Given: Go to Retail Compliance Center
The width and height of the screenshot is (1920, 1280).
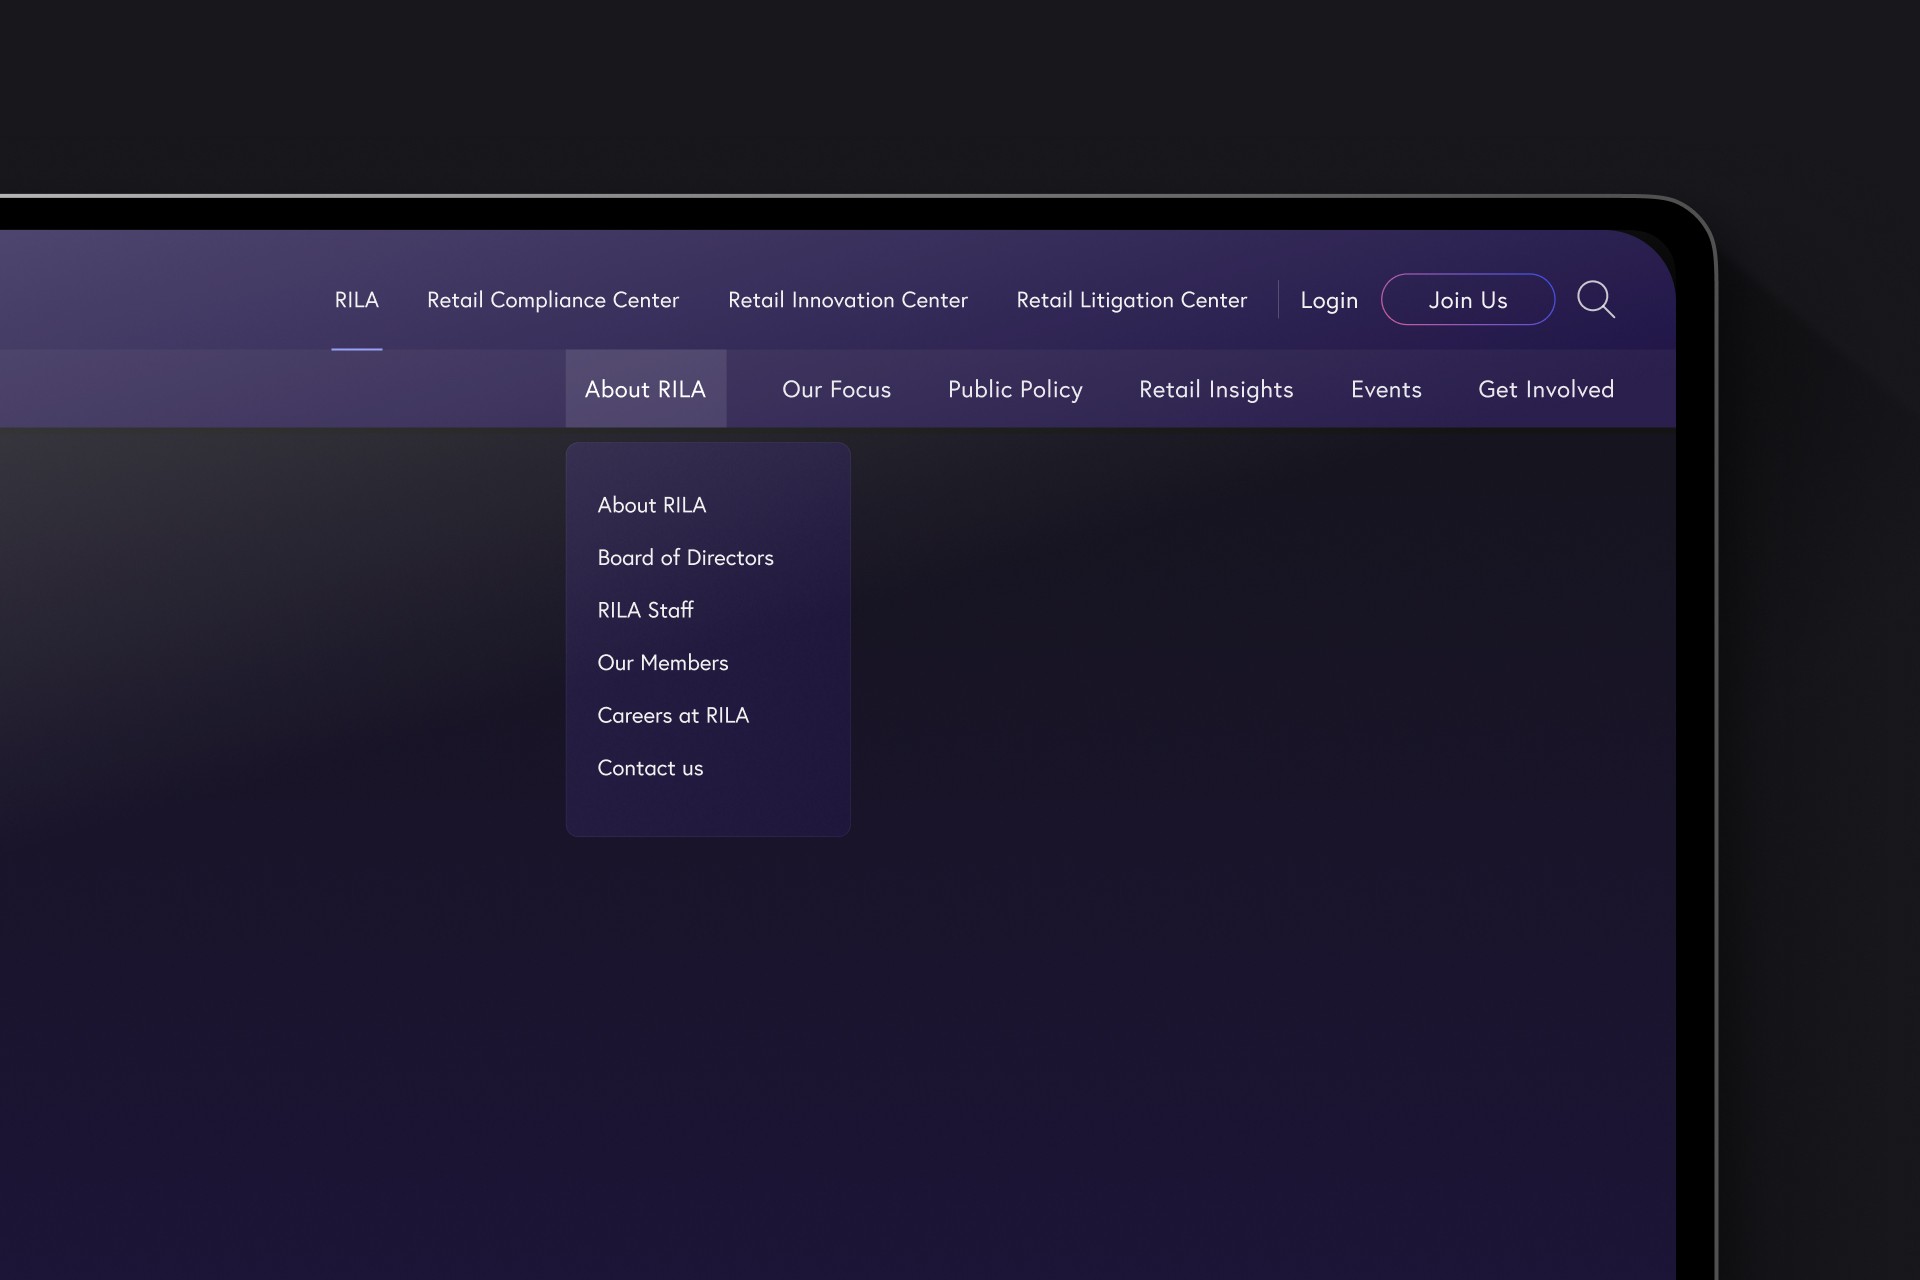Looking at the screenshot, I should (552, 300).
